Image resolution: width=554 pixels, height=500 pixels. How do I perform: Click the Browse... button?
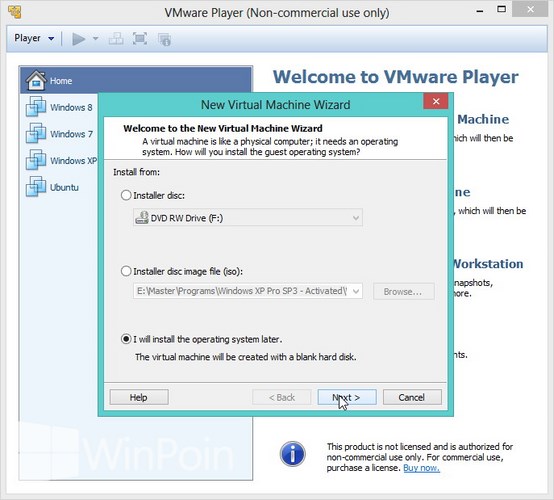(403, 292)
